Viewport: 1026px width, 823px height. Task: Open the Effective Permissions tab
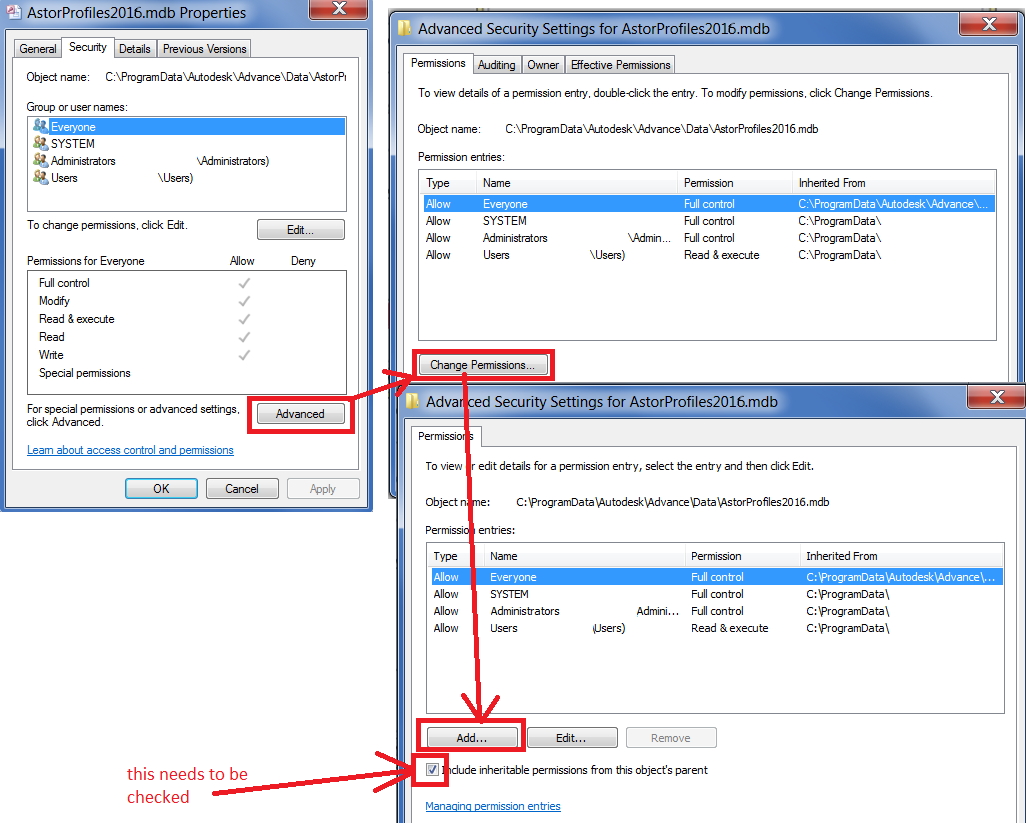coord(620,65)
